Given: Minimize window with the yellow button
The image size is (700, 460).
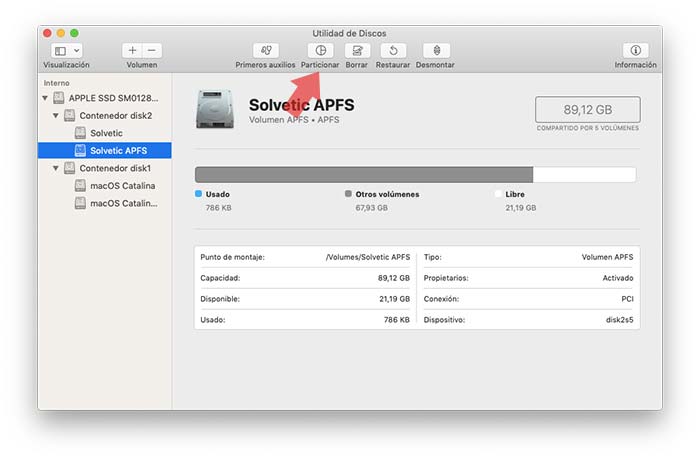Looking at the screenshot, I should 61,33.
